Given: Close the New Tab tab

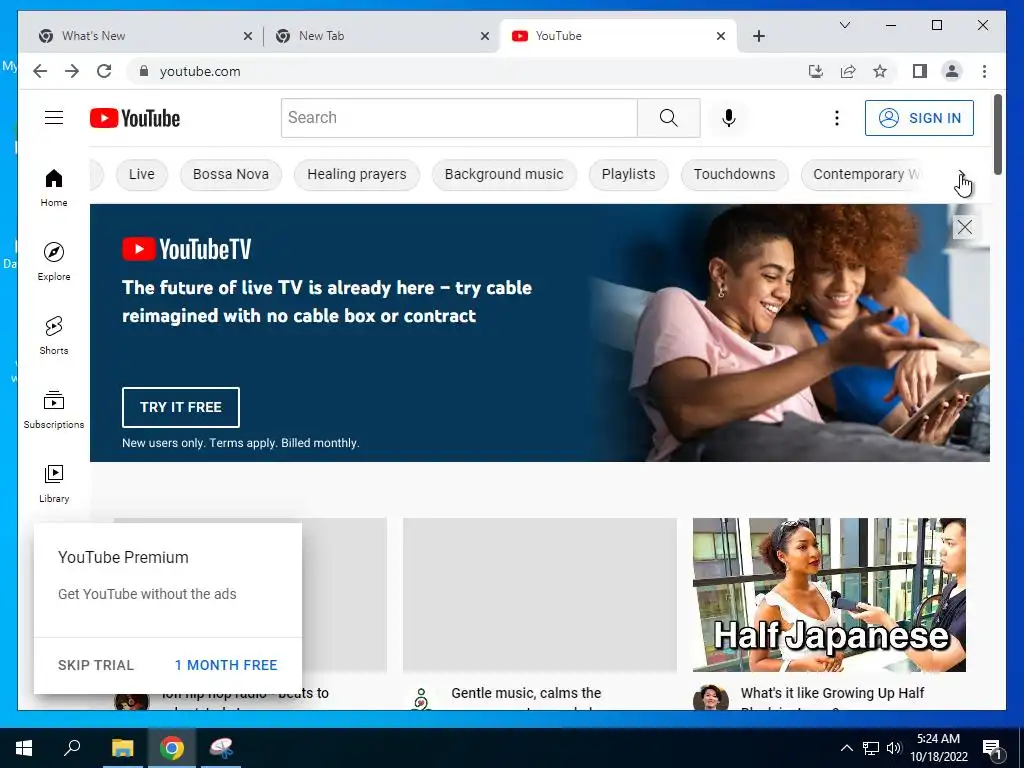Looking at the screenshot, I should tap(485, 37).
